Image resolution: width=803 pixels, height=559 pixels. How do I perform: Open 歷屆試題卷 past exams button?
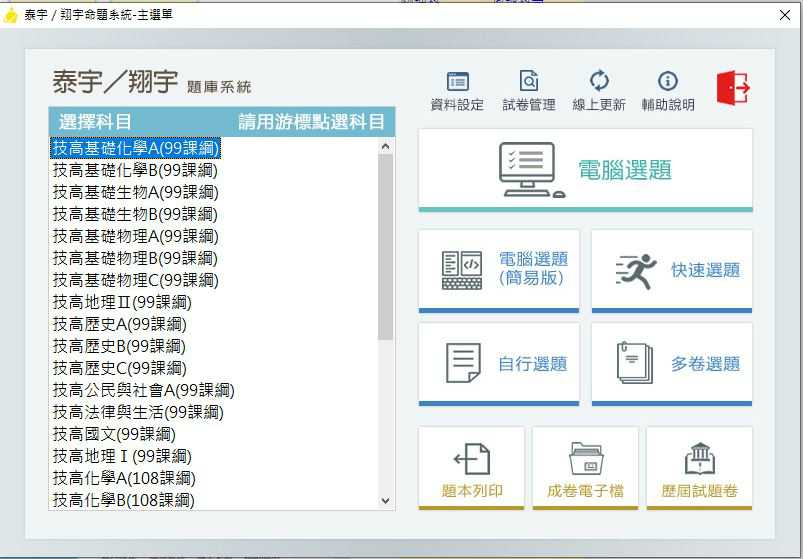pos(700,468)
